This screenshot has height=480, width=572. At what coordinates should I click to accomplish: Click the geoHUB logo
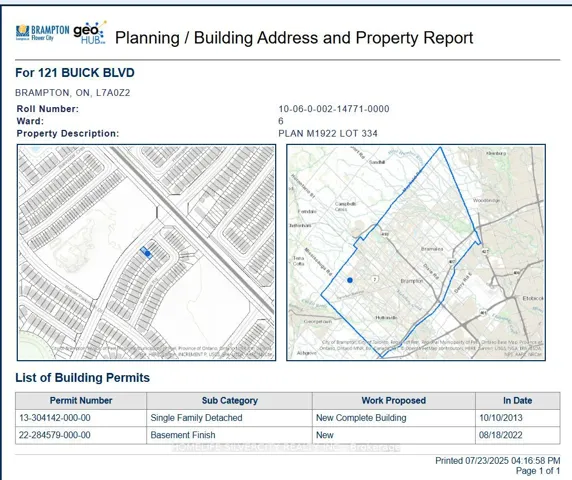pos(90,33)
